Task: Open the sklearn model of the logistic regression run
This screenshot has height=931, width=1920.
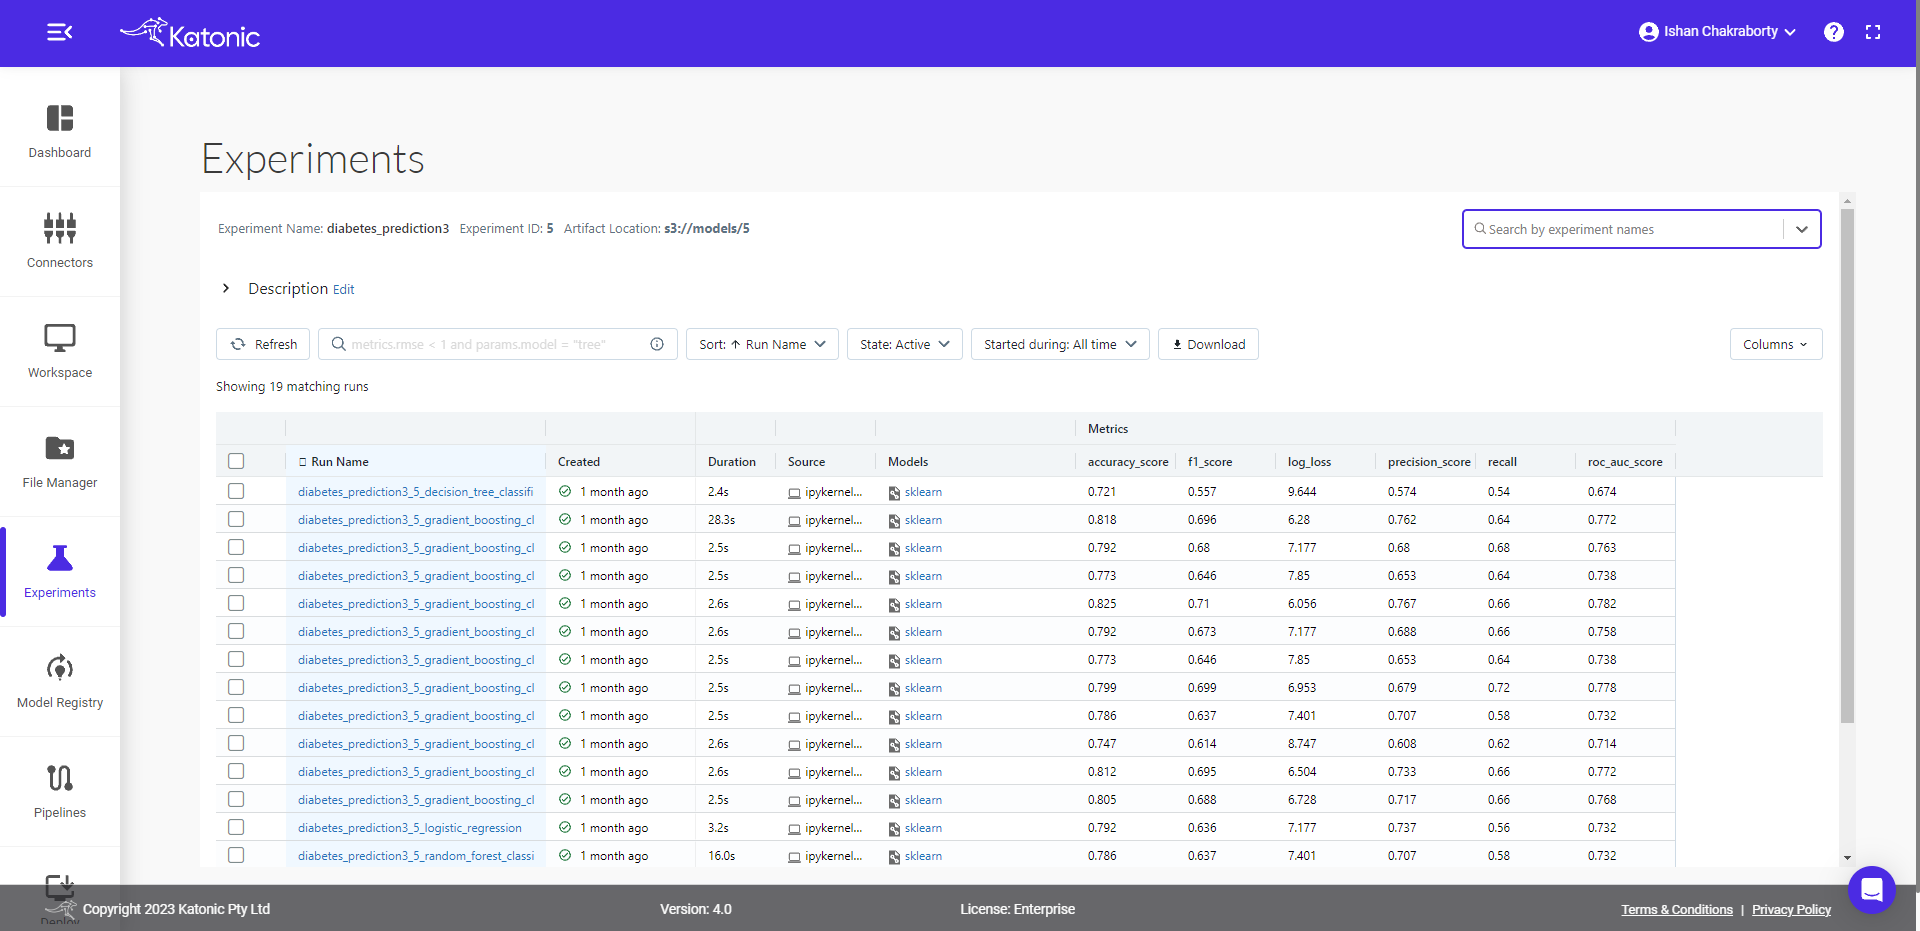Action: tap(923, 828)
